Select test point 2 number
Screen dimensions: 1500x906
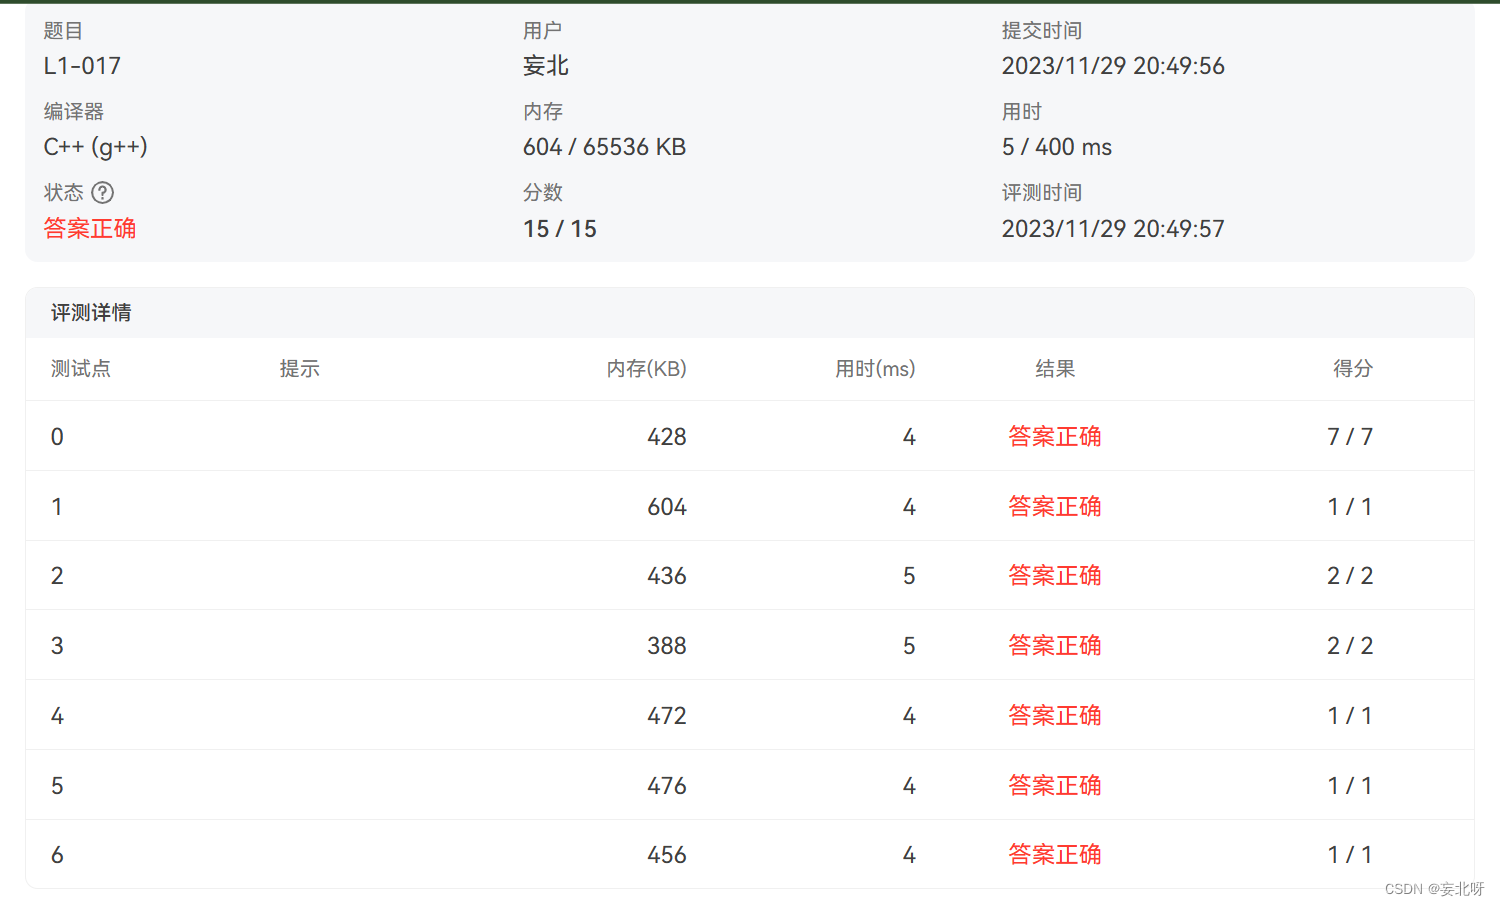click(57, 576)
